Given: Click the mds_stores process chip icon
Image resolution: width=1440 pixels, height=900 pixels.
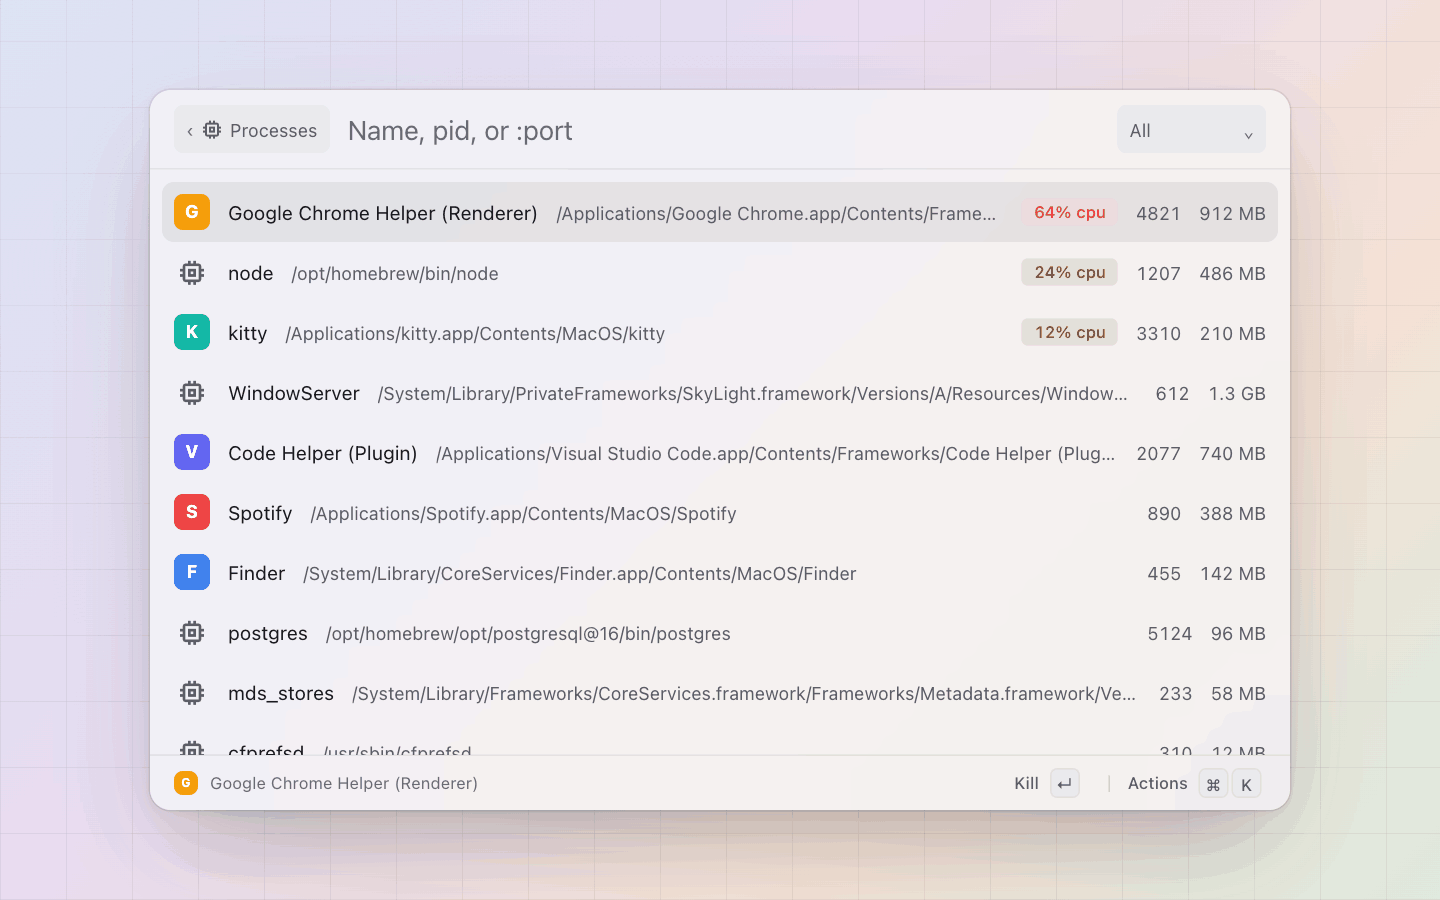Looking at the screenshot, I should coord(192,692).
